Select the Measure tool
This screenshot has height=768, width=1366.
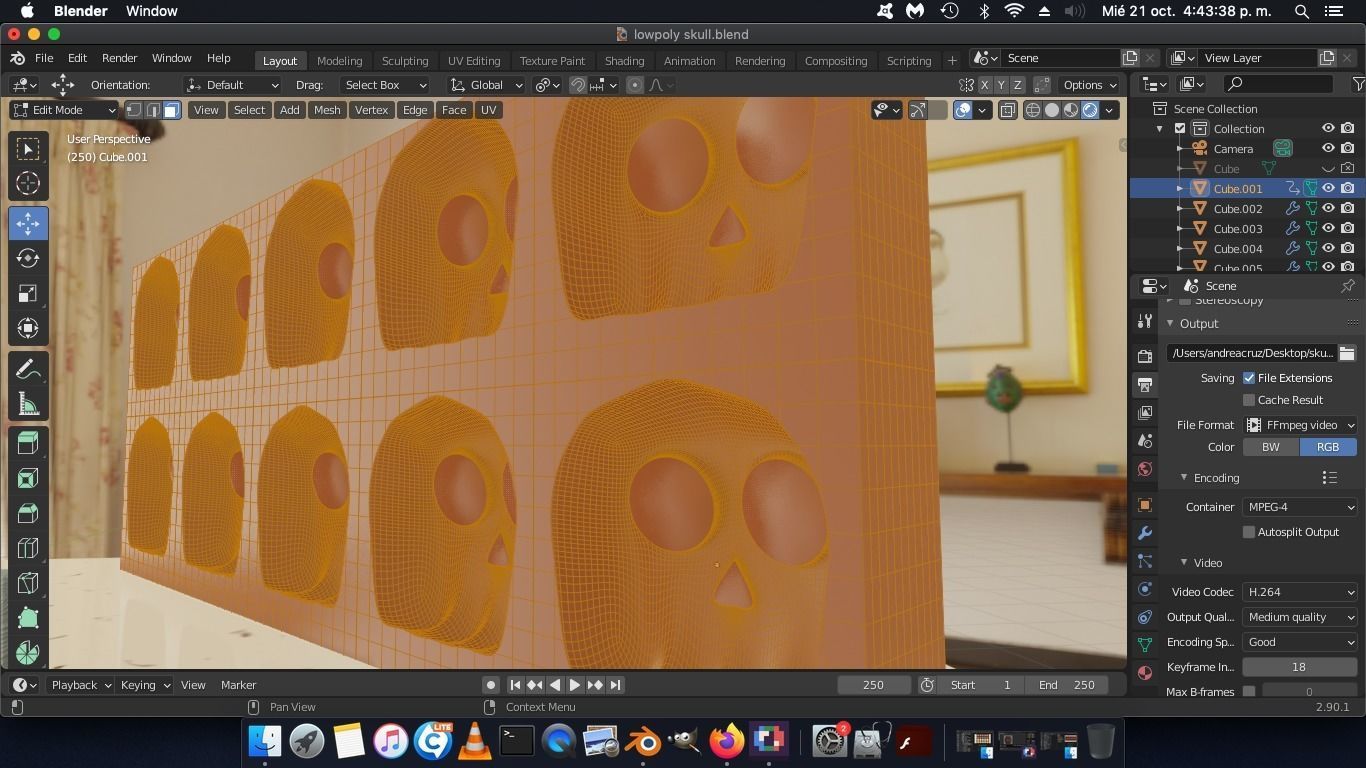[x=28, y=404]
